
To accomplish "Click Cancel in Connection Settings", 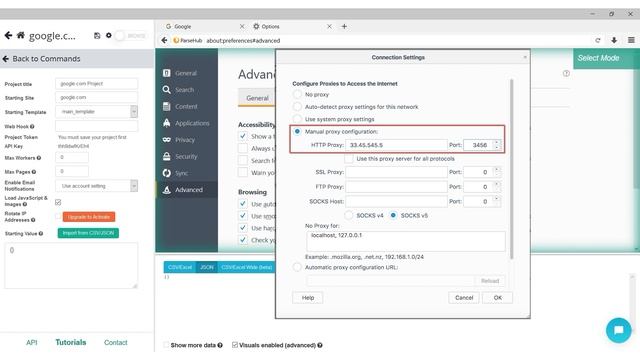I will (464, 298).
